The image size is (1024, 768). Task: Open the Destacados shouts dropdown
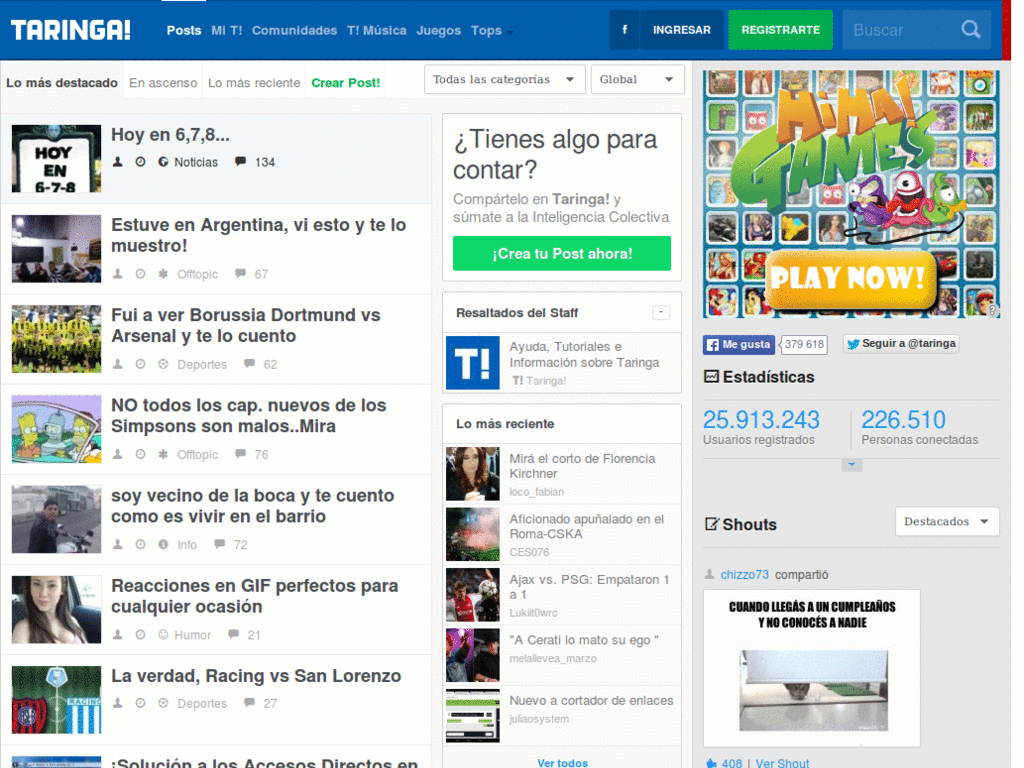click(947, 521)
